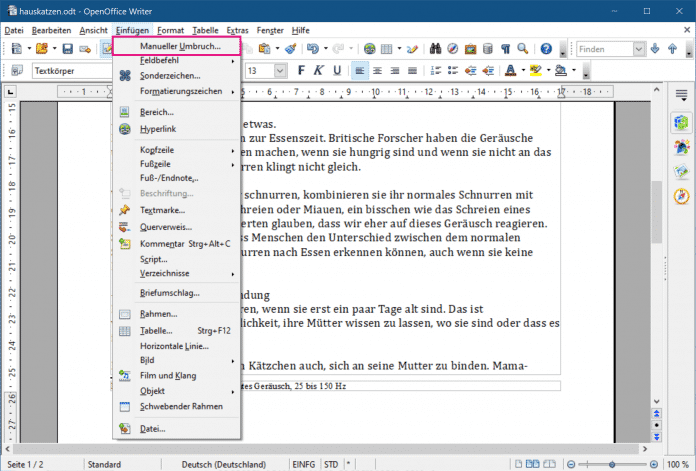Open the Navigator compass icon in toolbar
Viewport: 696px width, 471px height.
click(x=454, y=48)
